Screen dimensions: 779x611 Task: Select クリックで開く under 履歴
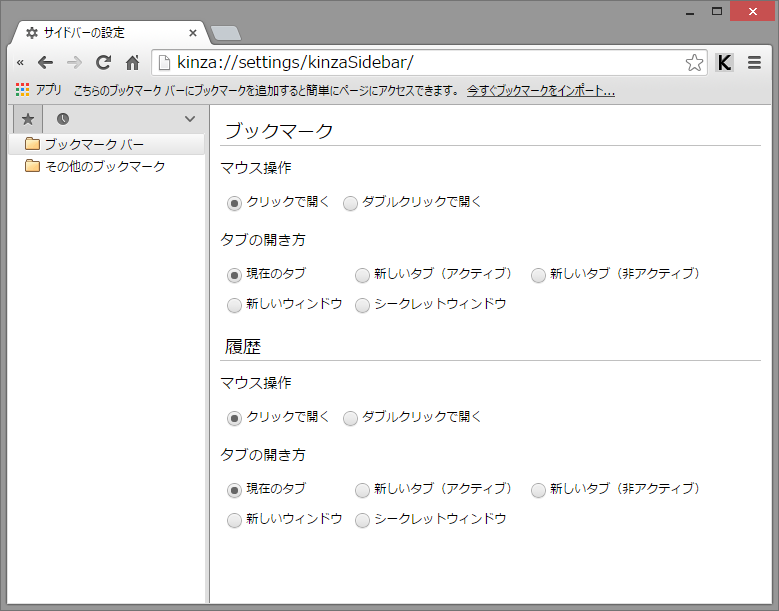tap(234, 418)
